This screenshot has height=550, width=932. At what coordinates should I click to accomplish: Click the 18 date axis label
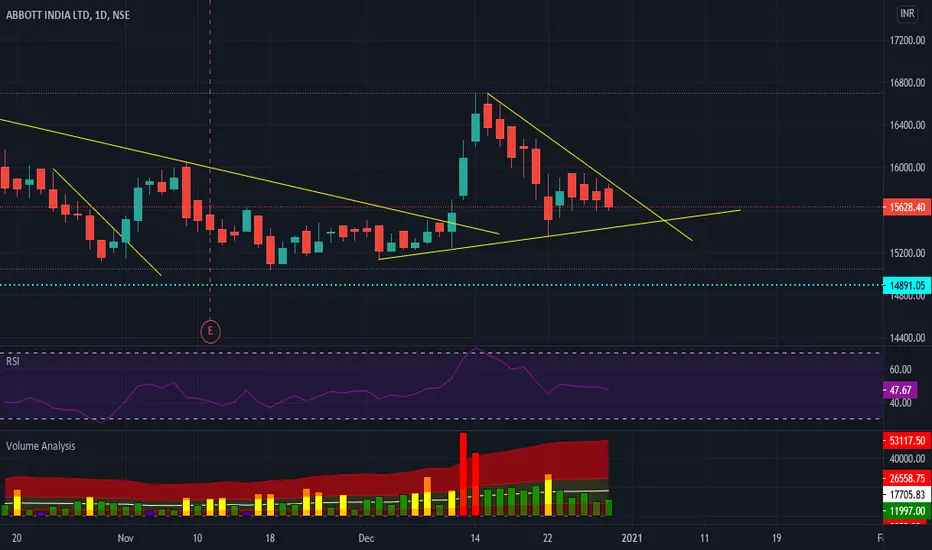tap(270, 538)
